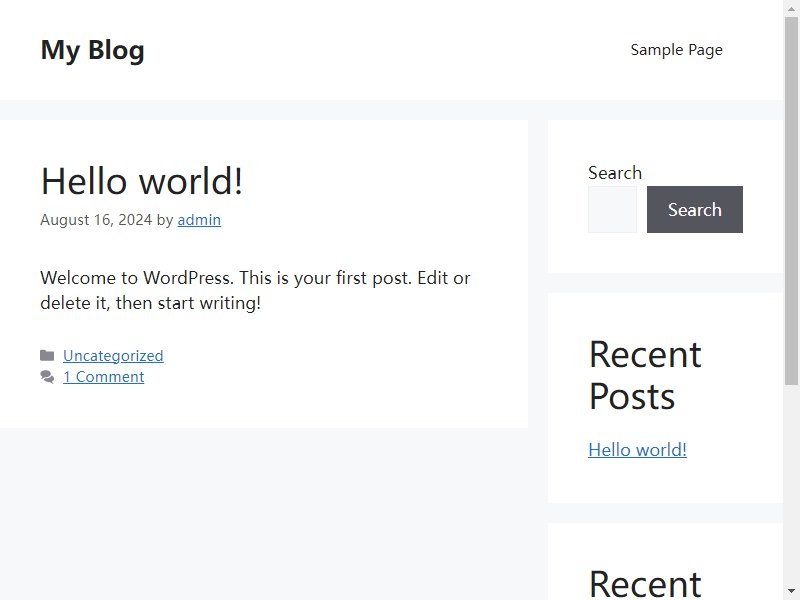Open the 1 Comment link
The height and width of the screenshot is (600, 800).
(104, 377)
